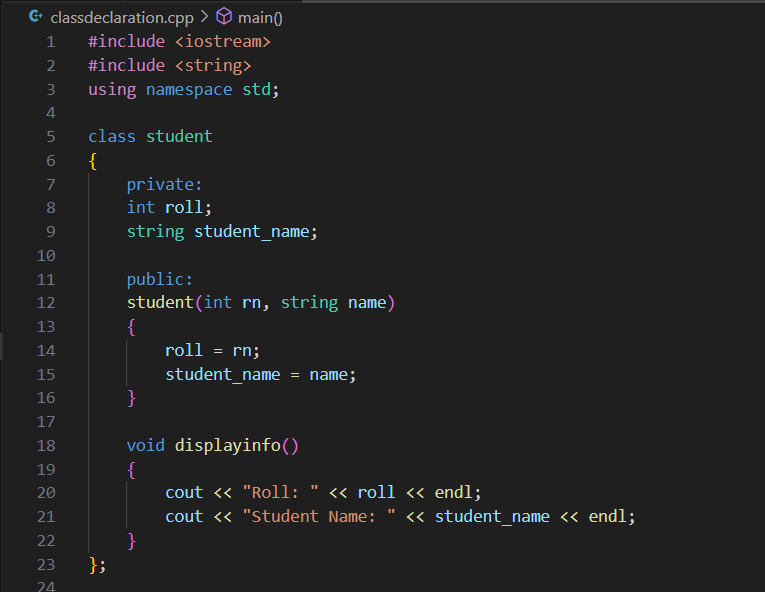Viewport: 765px width, 592px height.
Task: Click the 'std' identifier on line 3
Action: (x=257, y=89)
